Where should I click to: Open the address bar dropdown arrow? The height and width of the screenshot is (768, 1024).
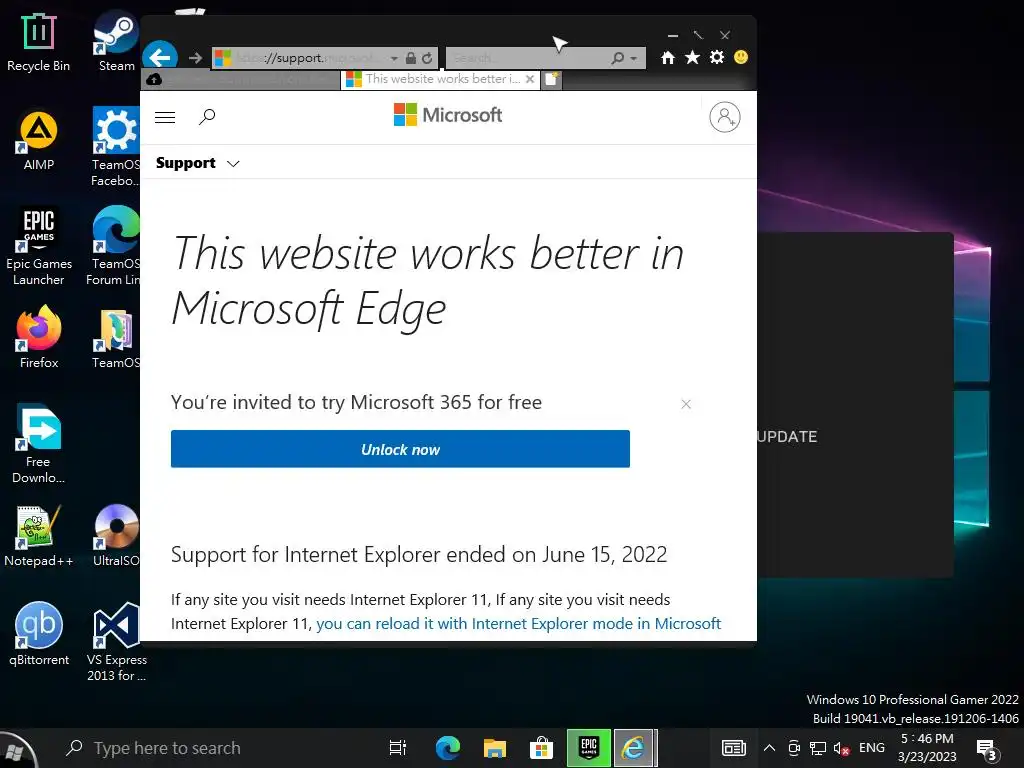point(394,58)
